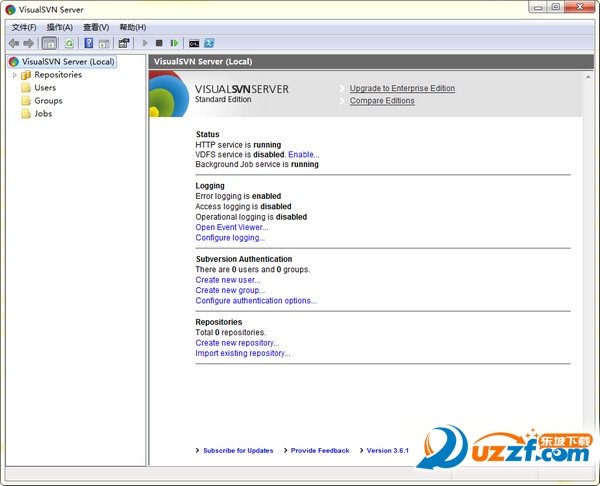Click 'Background Job service is running' text

pyautogui.click(x=257, y=164)
